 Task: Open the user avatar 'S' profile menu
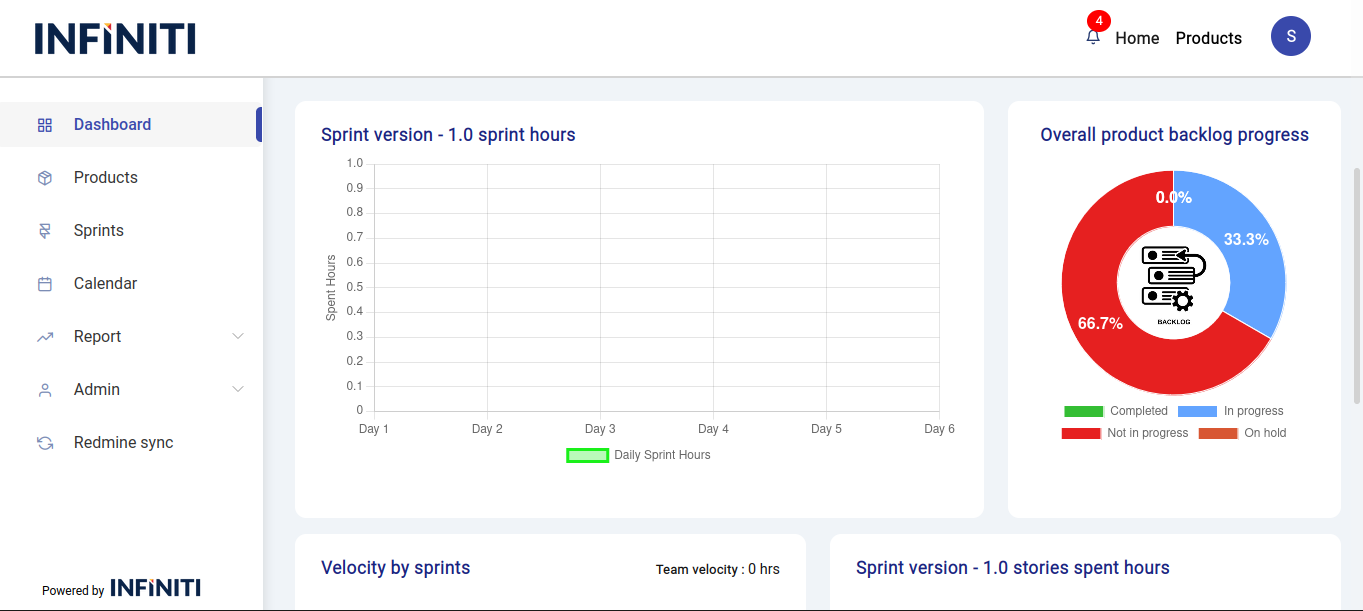click(x=1290, y=36)
